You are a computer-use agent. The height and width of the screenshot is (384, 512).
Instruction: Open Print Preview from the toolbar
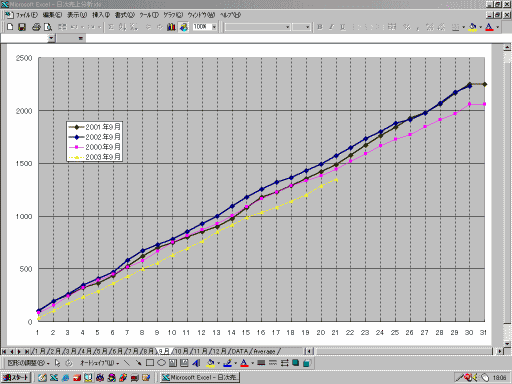(48, 27)
